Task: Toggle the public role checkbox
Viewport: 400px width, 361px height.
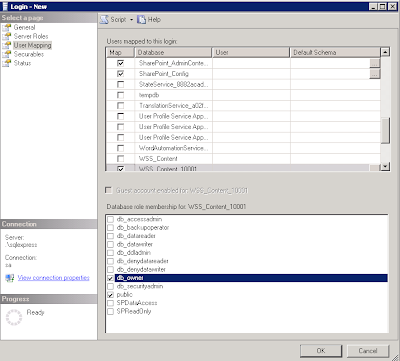Action: (x=110, y=295)
